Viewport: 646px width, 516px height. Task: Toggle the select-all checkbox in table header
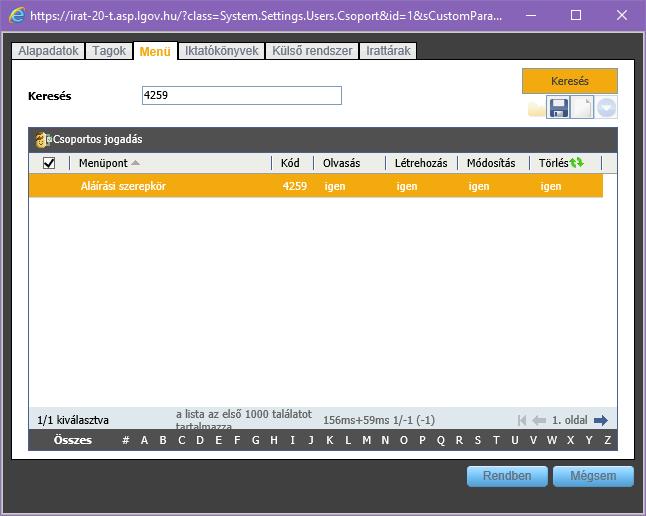point(49,163)
